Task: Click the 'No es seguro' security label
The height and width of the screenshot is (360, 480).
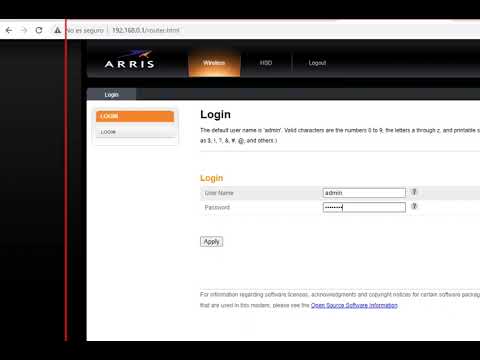Action: [85, 30]
